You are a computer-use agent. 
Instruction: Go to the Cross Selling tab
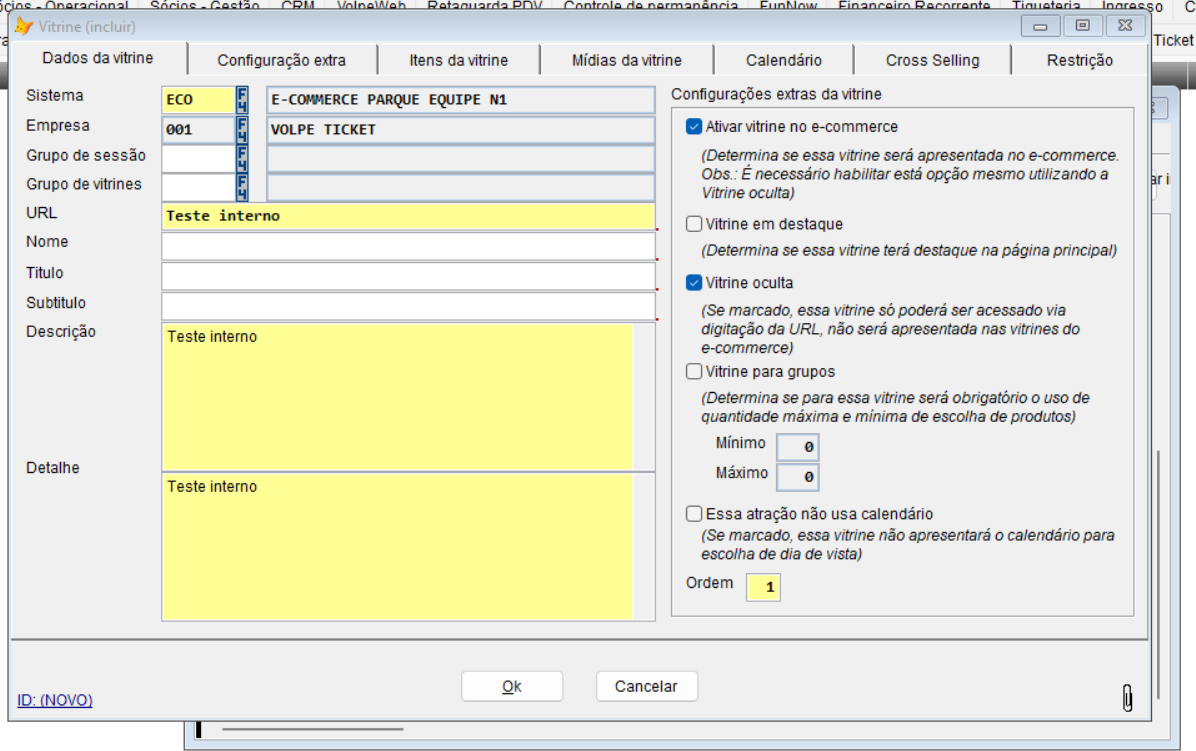[932, 60]
